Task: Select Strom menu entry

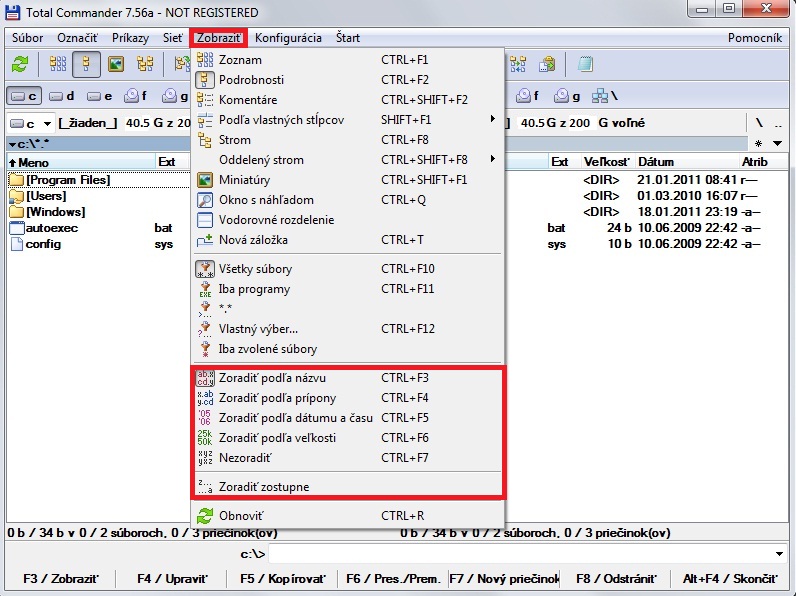Action: point(348,140)
